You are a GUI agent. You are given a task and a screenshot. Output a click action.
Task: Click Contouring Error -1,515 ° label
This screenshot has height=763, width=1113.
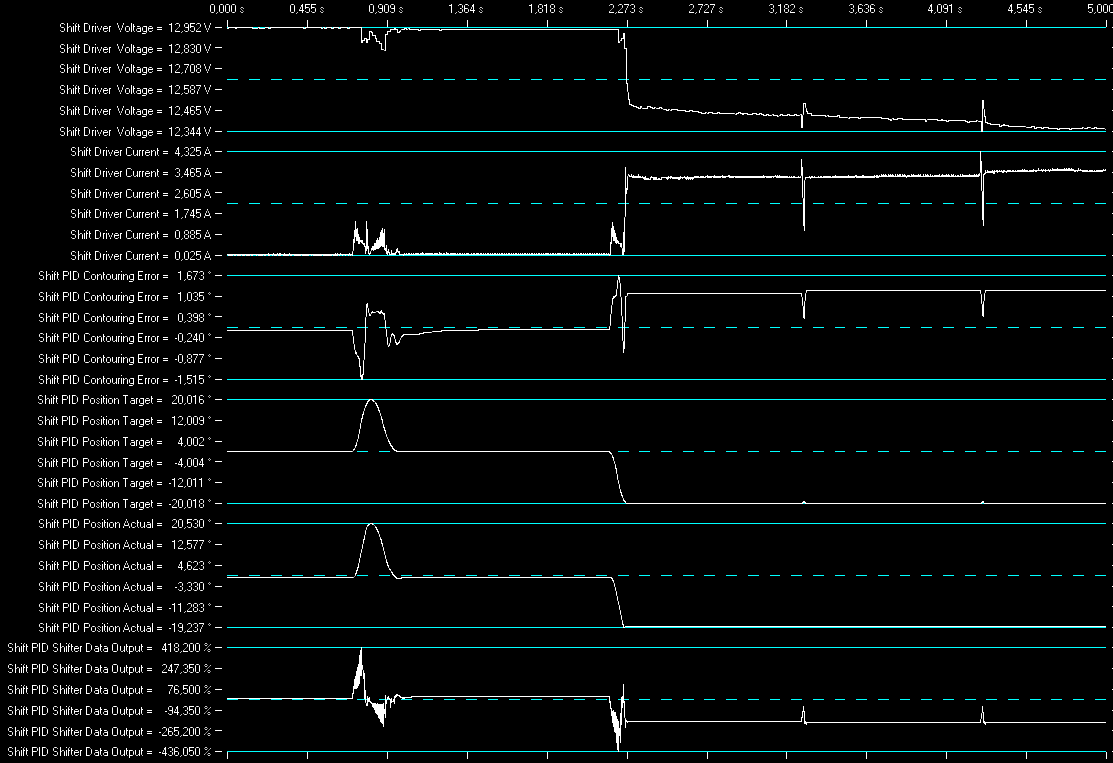(x=125, y=380)
